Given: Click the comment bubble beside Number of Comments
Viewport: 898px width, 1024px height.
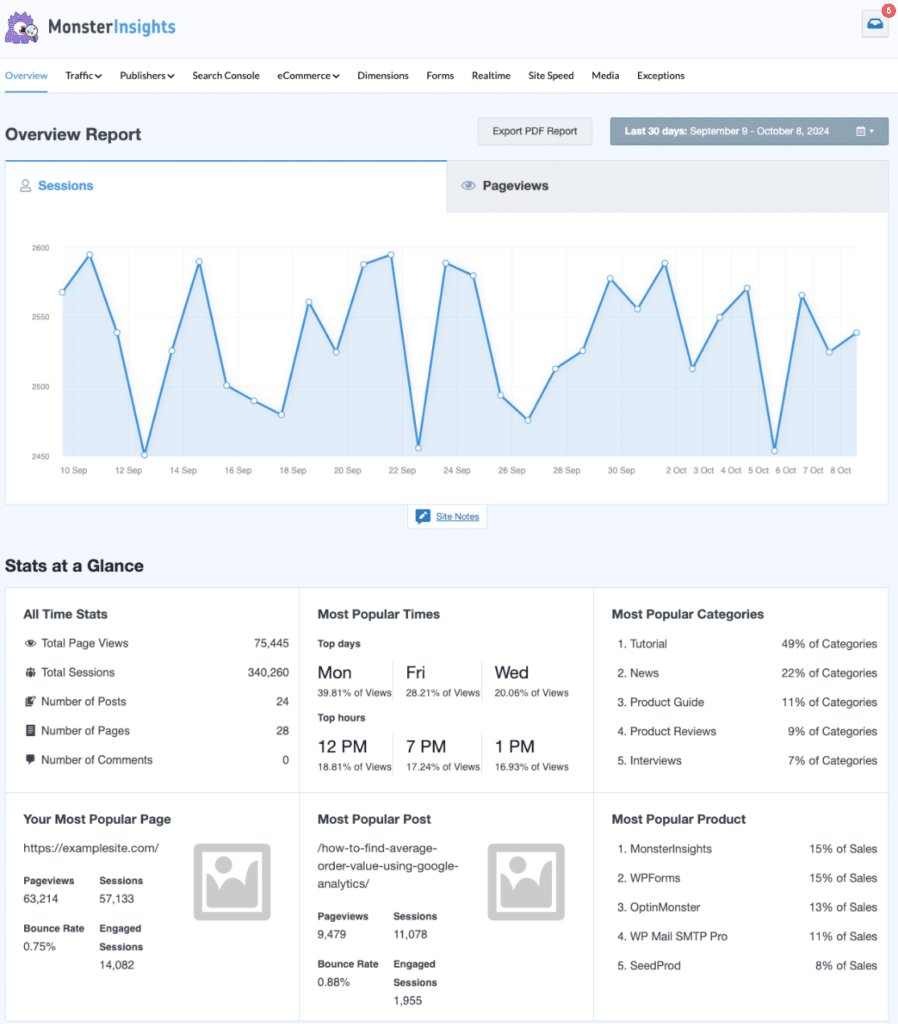Looking at the screenshot, I should click(29, 759).
